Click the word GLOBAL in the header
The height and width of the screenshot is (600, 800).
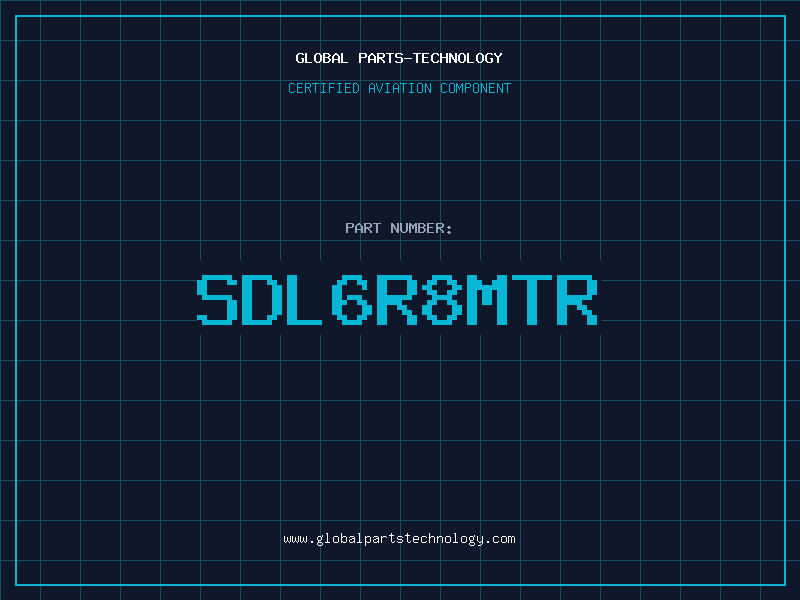(321, 58)
